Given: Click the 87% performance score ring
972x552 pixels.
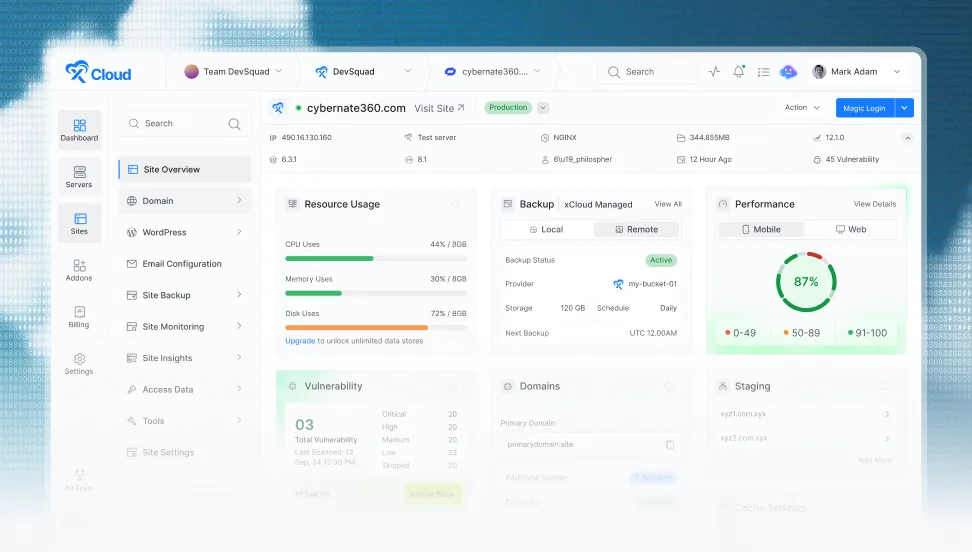Looking at the screenshot, I should [806, 282].
